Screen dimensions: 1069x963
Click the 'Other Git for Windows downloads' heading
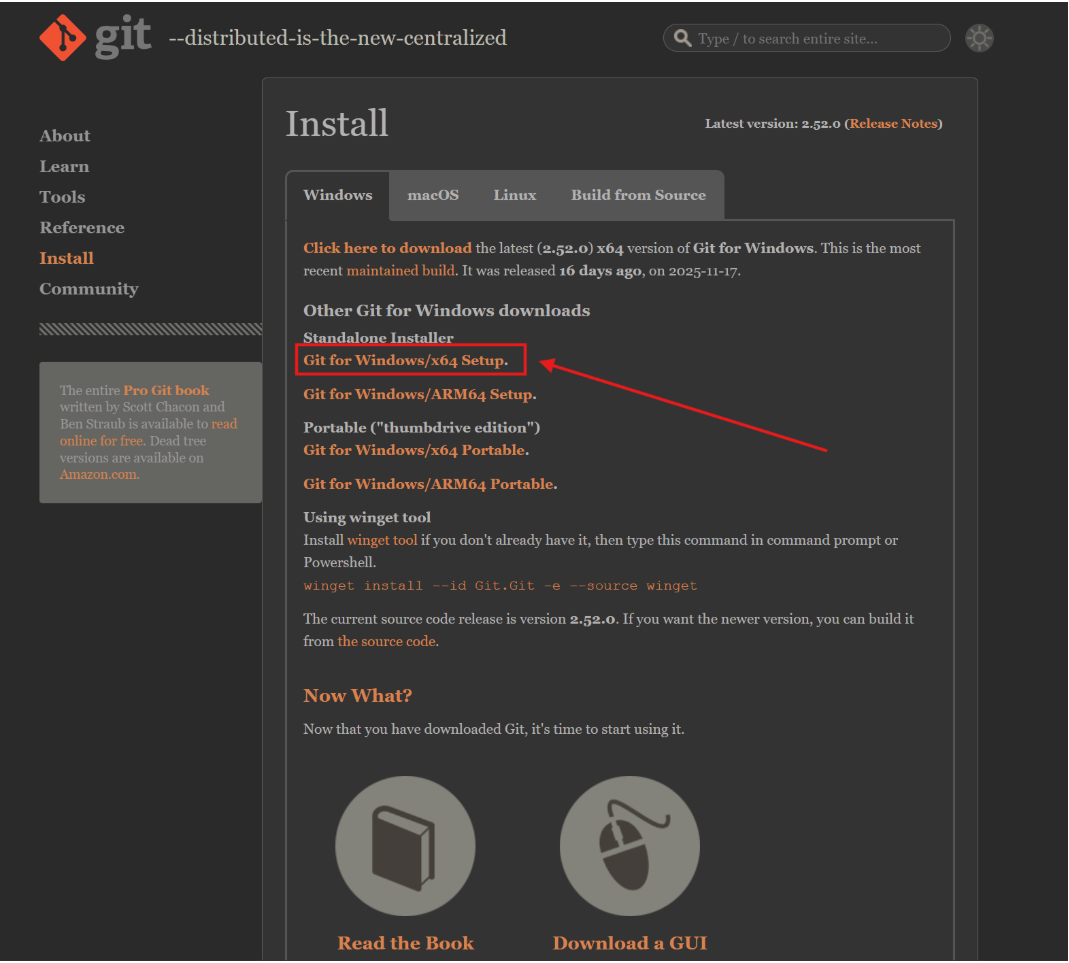447,311
